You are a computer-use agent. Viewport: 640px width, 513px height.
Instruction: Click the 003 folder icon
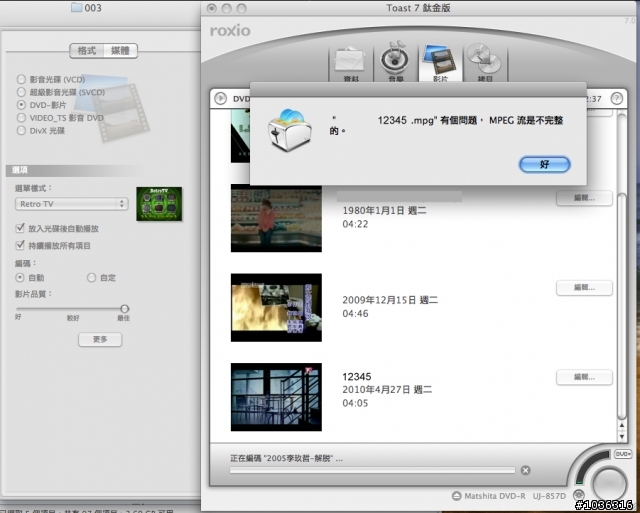(76, 7)
